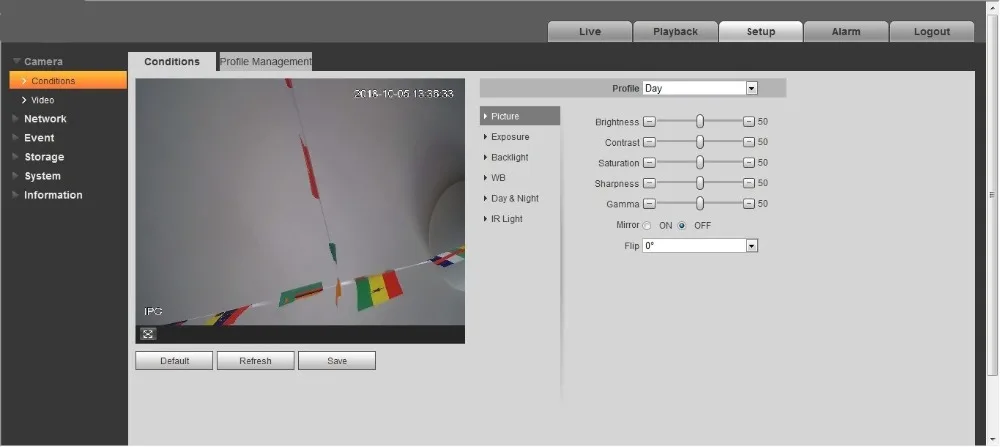Click the Brightness button beside value 50
The width and height of the screenshot is (1000, 447).
coord(749,122)
